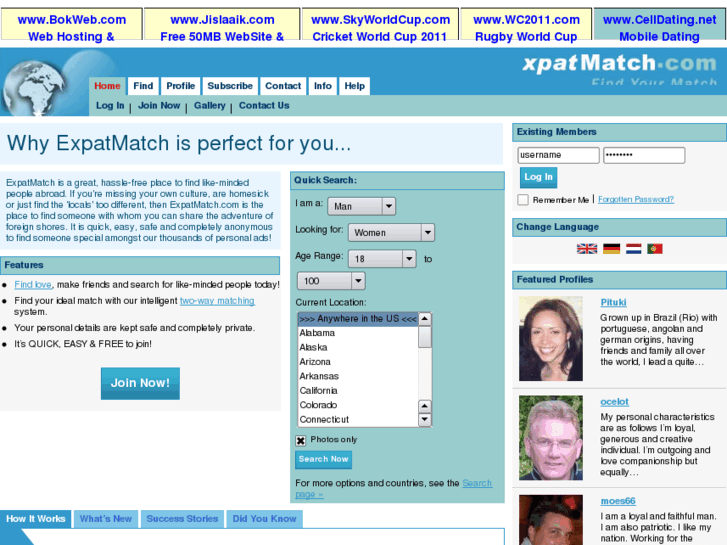Open the Did You Know tab

pos(264,519)
